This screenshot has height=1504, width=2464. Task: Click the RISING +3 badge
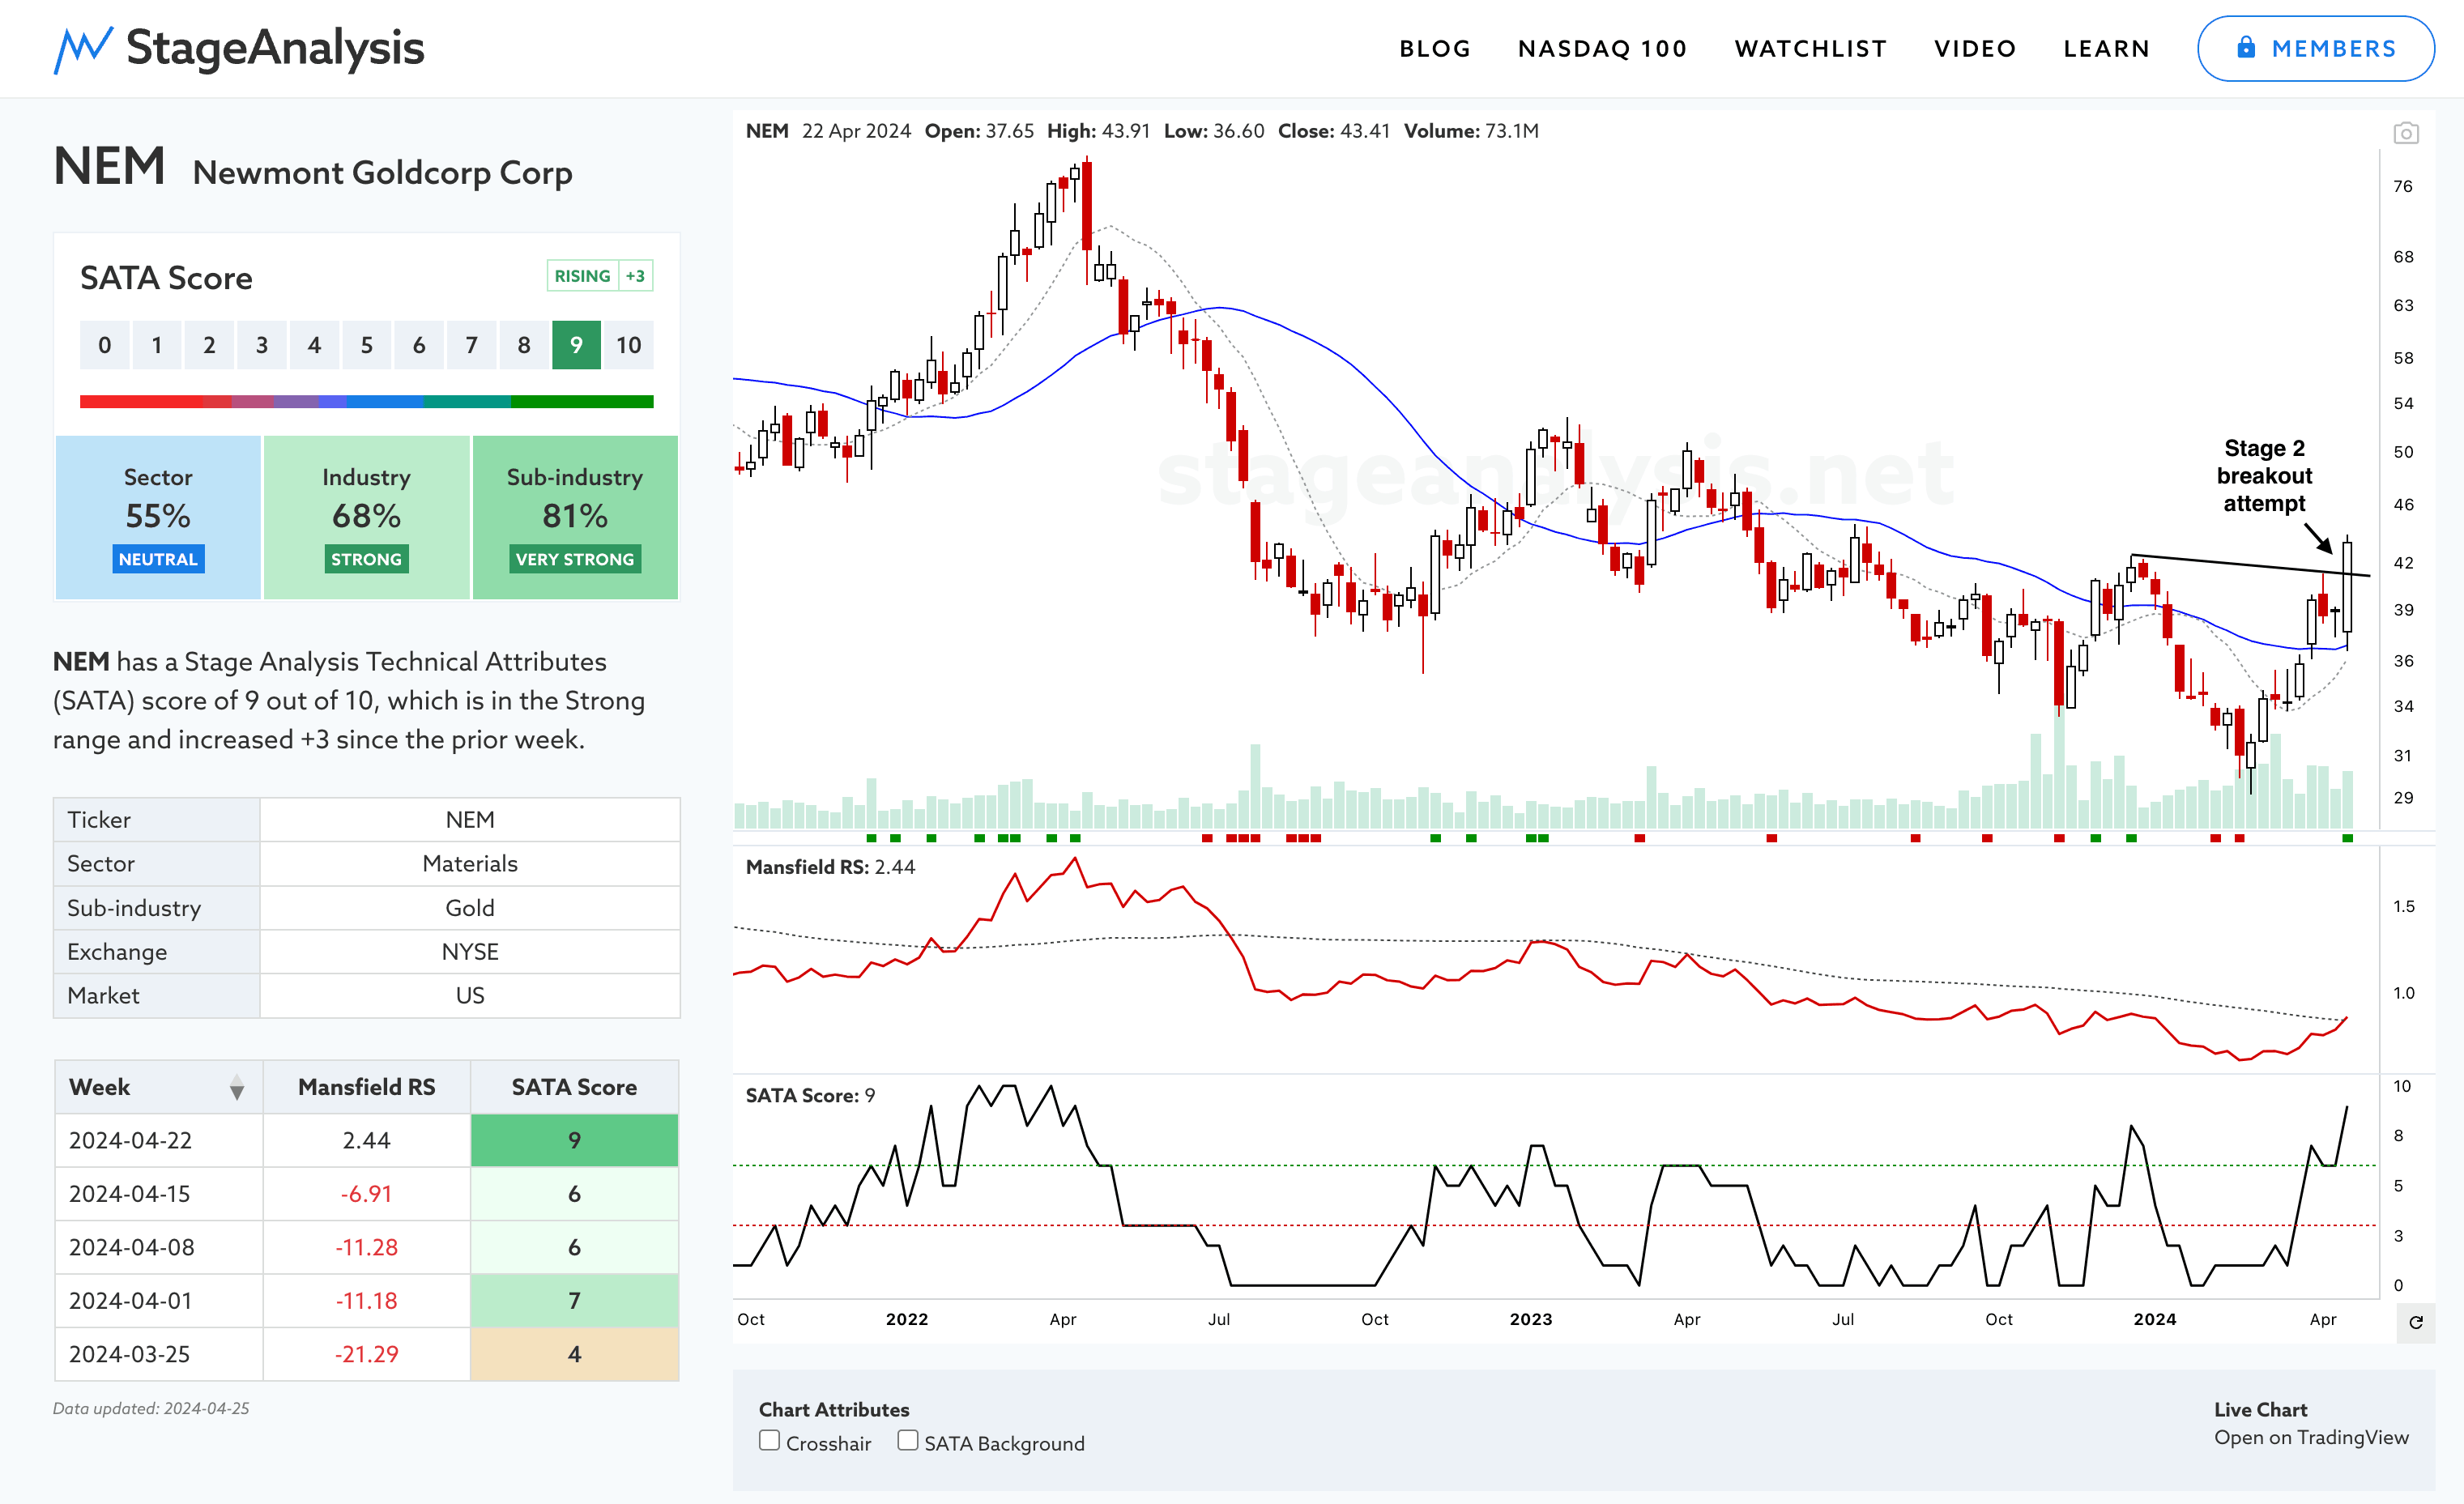[600, 276]
